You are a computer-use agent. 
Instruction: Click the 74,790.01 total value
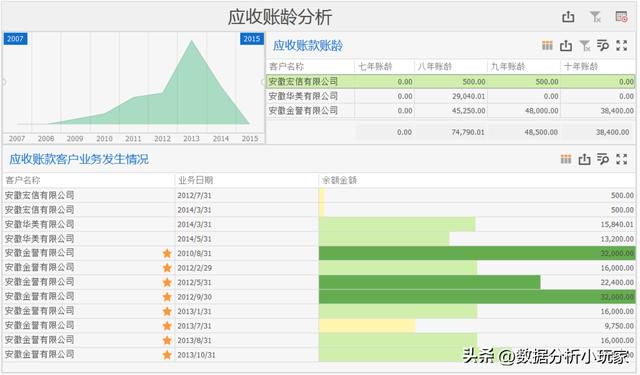pyautogui.click(x=468, y=132)
